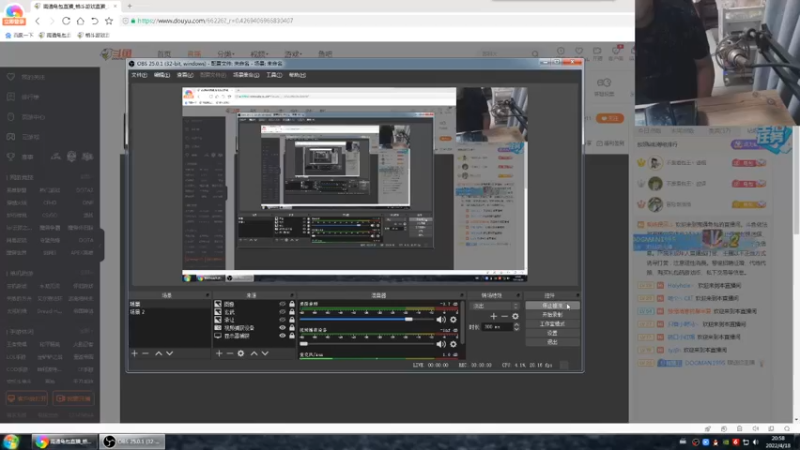Open the 游戏 dropdown in the Douyu navigation
The width and height of the screenshot is (800, 450).
pos(293,54)
